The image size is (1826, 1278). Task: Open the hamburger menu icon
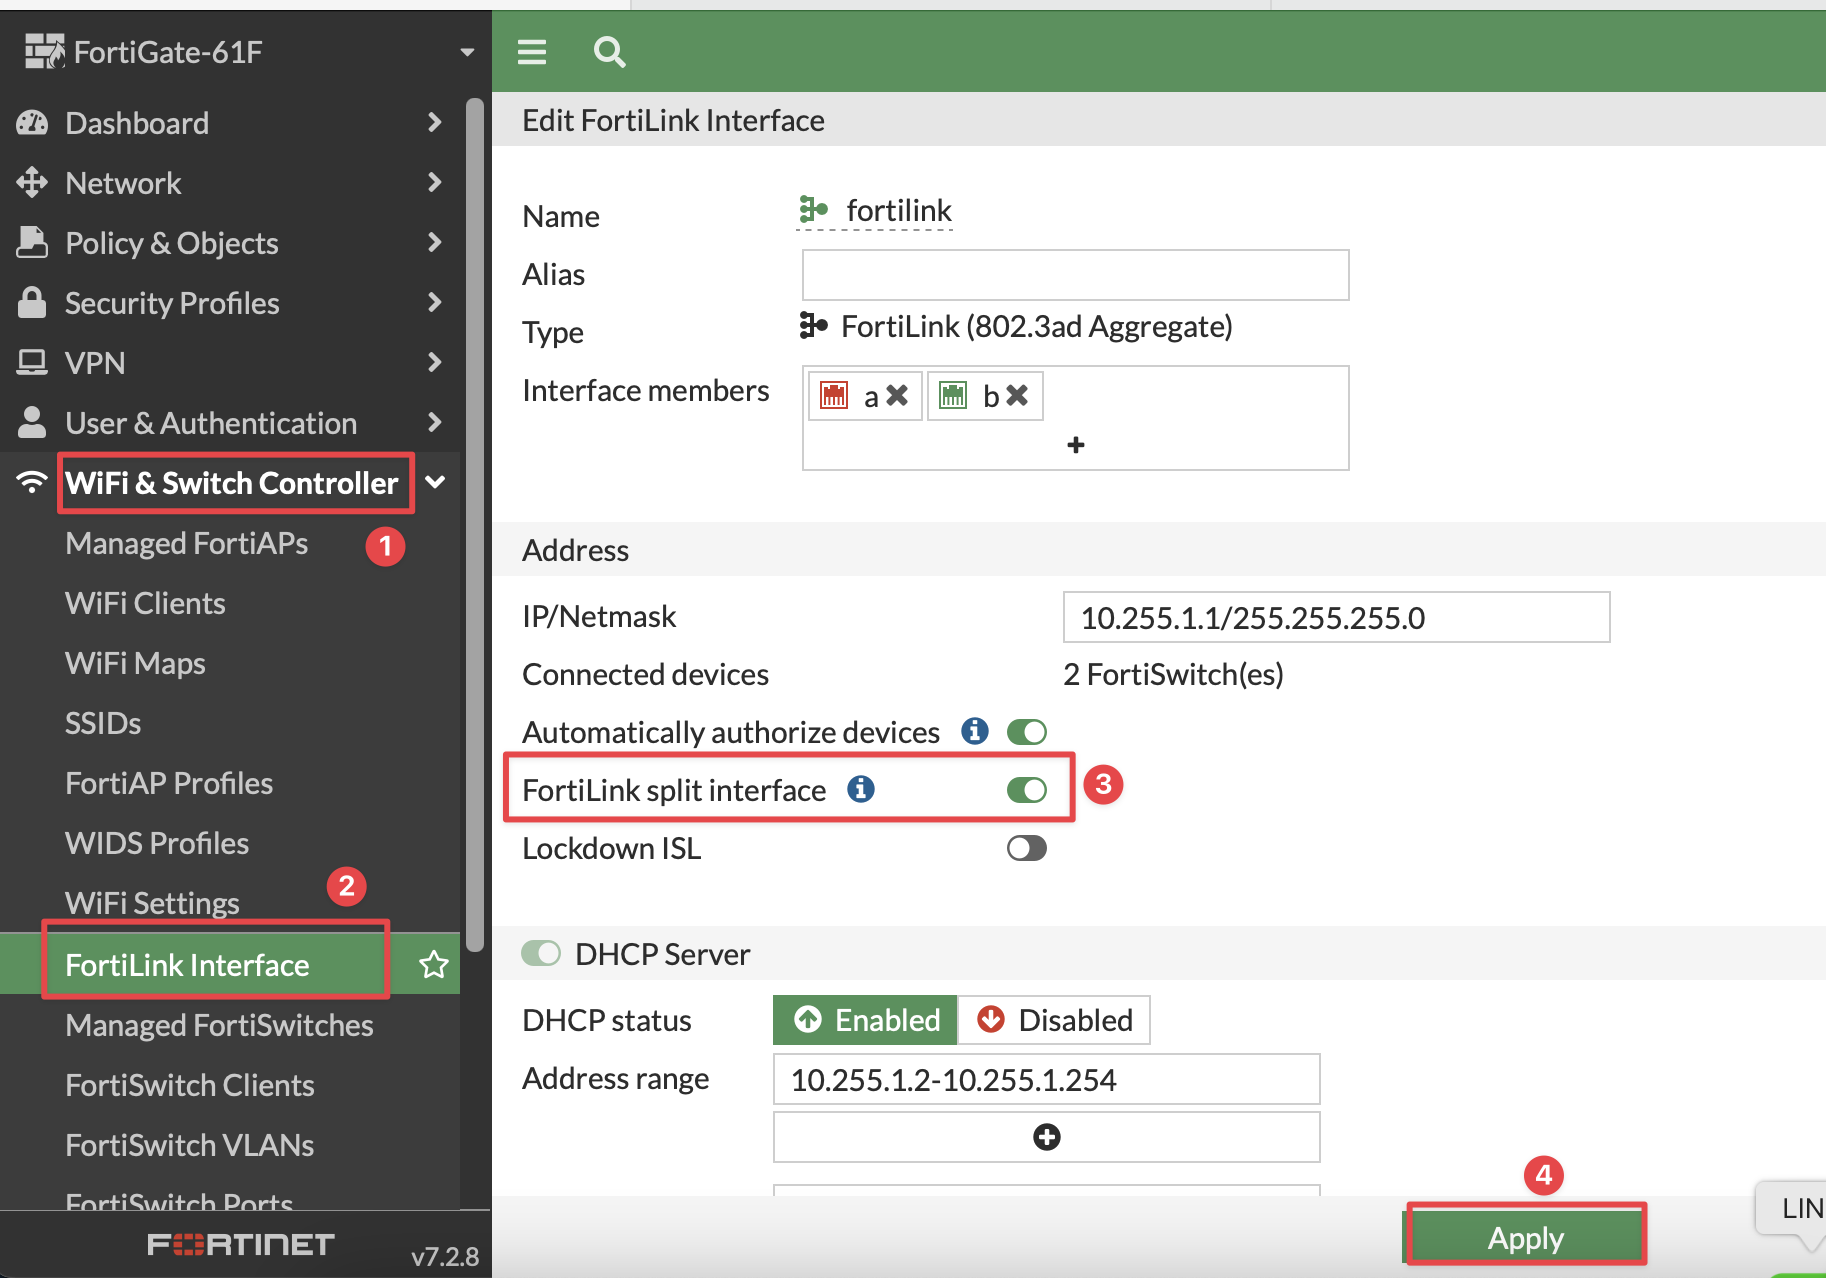532,52
